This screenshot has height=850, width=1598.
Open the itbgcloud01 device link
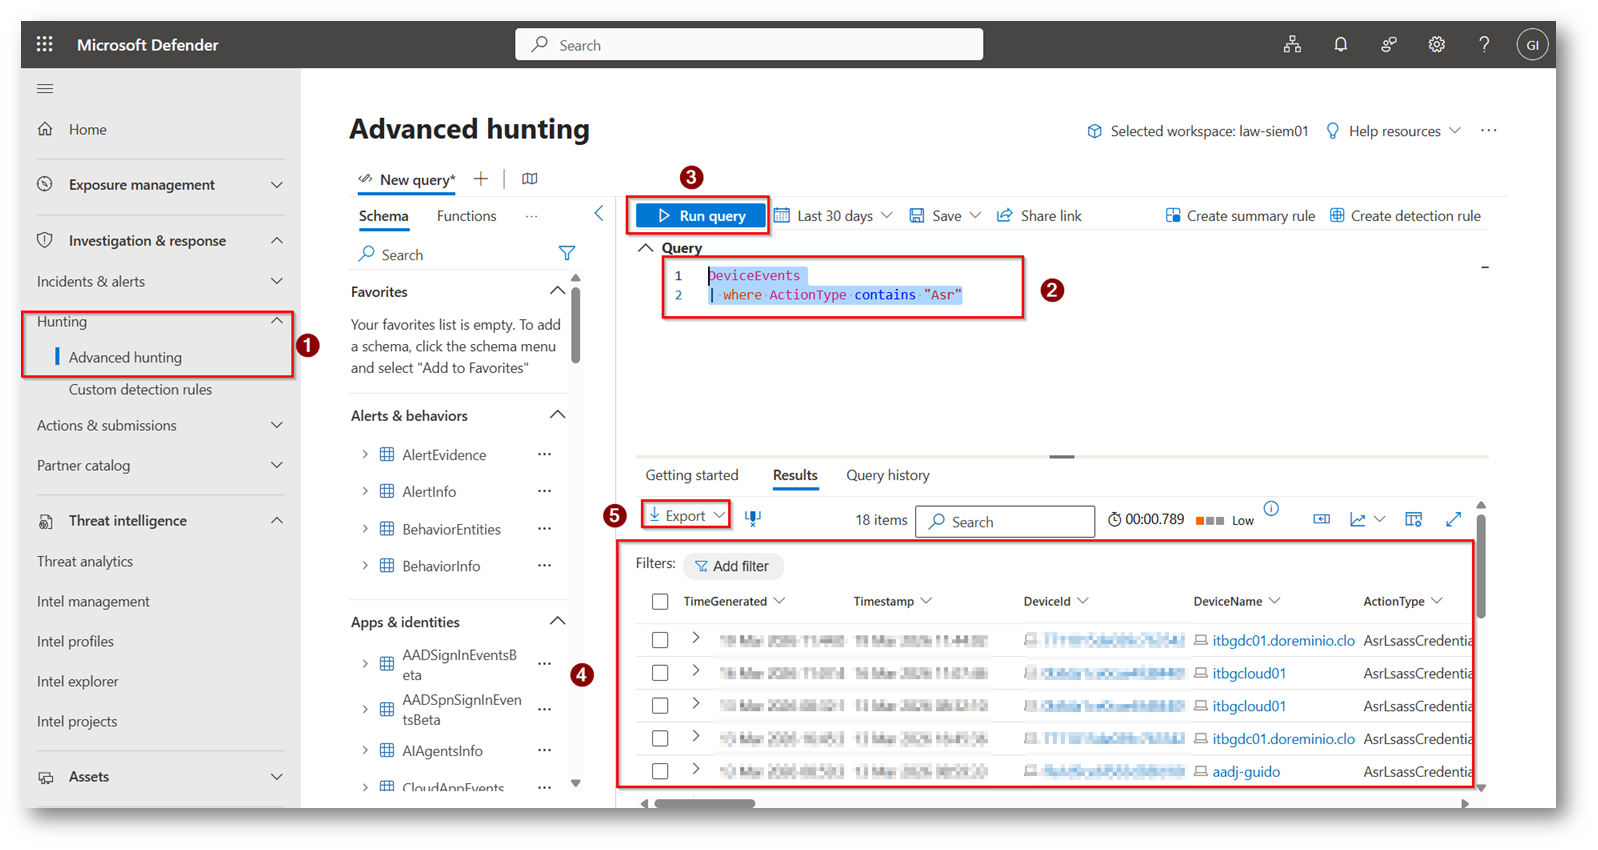[1248, 673]
